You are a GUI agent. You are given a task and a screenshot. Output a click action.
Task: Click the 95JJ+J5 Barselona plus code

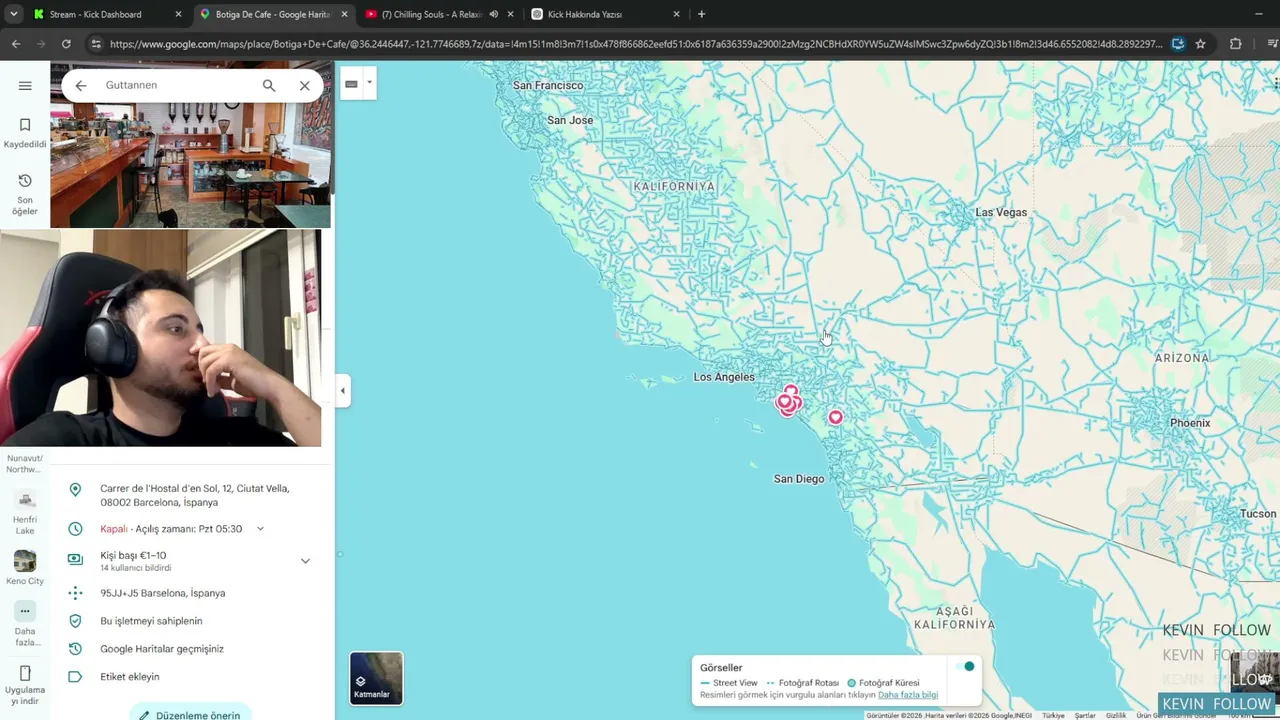point(163,593)
